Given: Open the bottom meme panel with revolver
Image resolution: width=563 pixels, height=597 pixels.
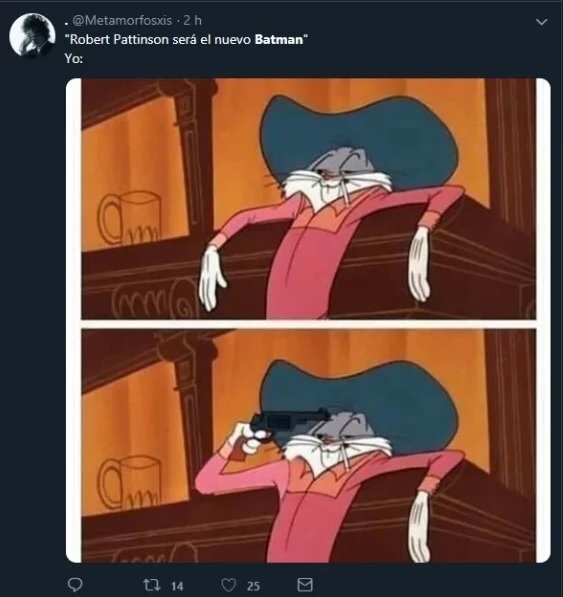Looking at the screenshot, I should tap(309, 445).
